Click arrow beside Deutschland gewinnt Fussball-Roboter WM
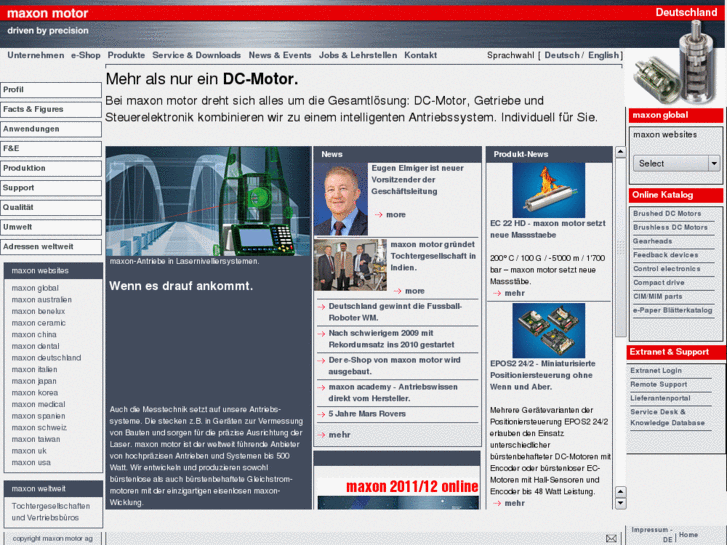 pyautogui.click(x=321, y=307)
